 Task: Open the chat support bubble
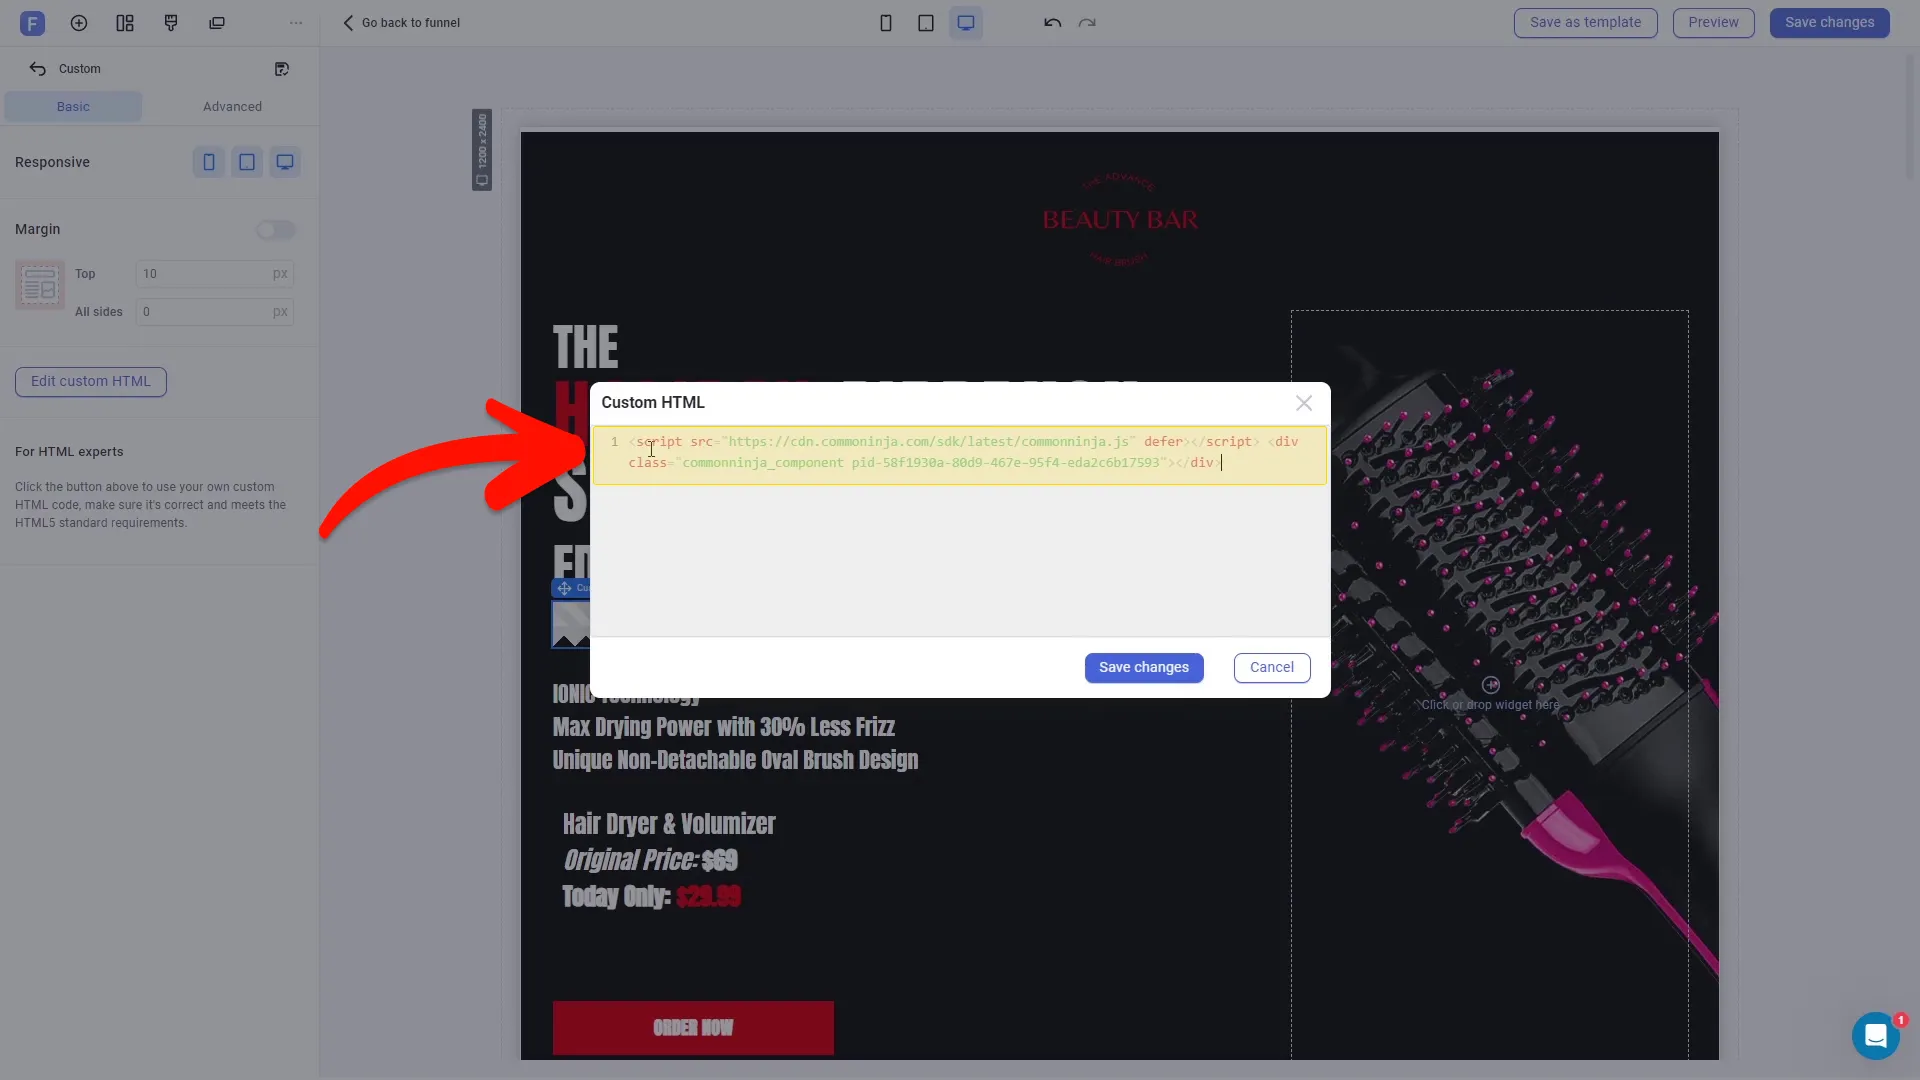click(1876, 1036)
